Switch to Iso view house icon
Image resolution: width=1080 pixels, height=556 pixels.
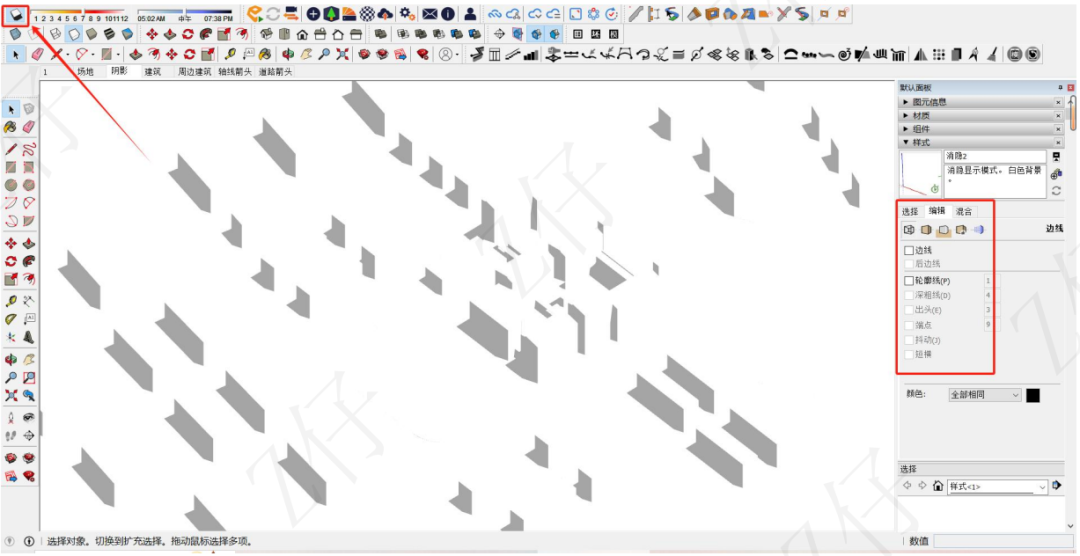click(266, 33)
